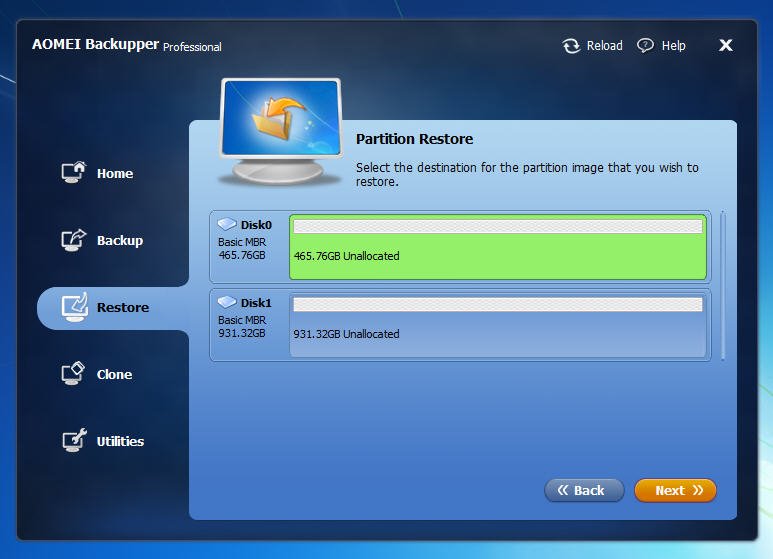Click the Disk0 drive icon
This screenshot has width=773, height=559.
(x=227, y=224)
